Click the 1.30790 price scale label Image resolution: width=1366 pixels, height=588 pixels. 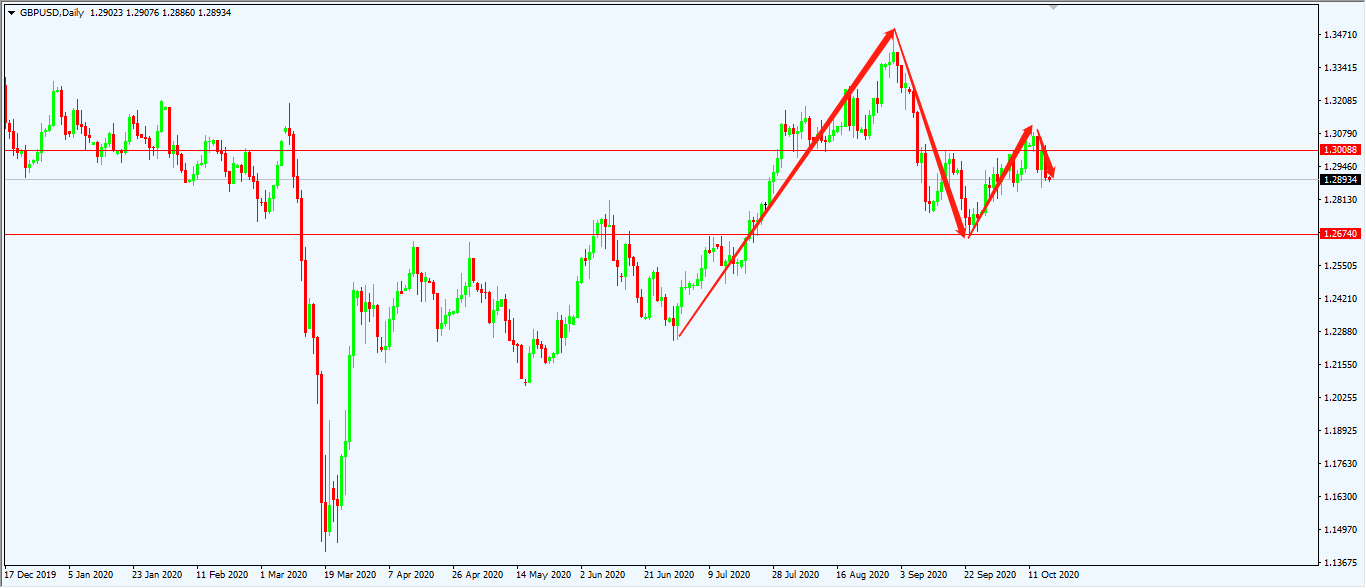coord(1339,134)
